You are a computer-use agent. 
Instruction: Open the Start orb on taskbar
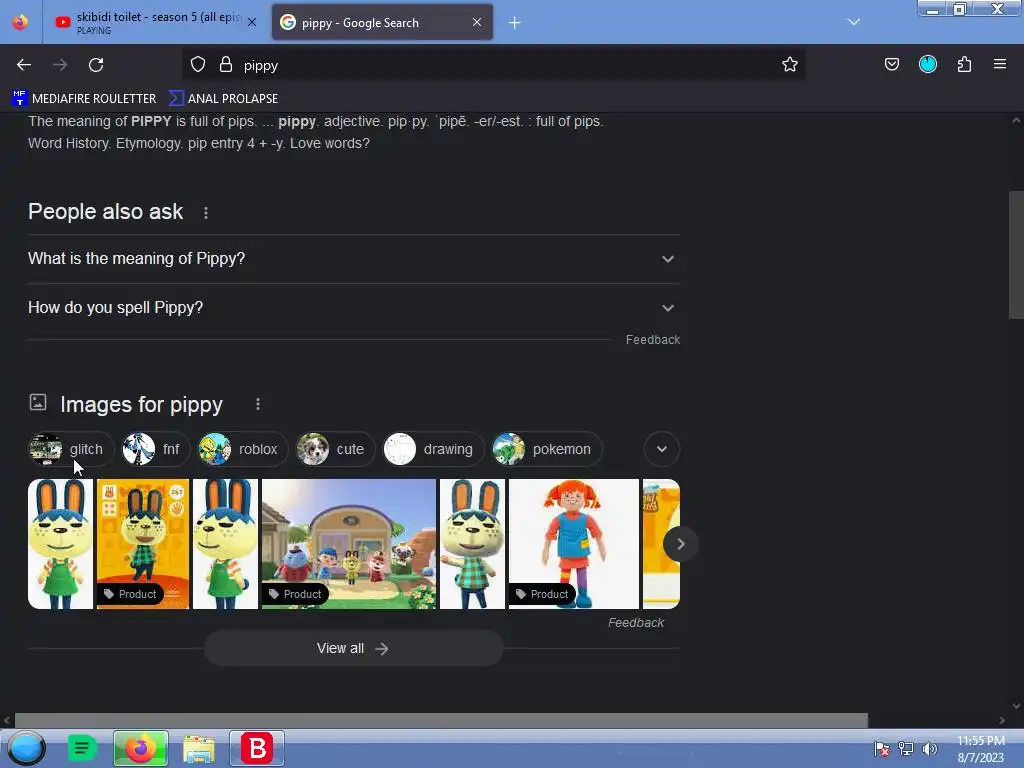click(x=26, y=748)
